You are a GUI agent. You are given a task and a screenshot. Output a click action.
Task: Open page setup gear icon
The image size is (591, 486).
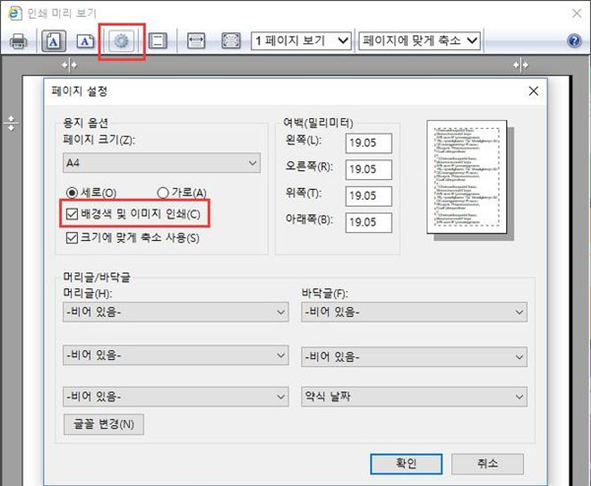(121, 41)
